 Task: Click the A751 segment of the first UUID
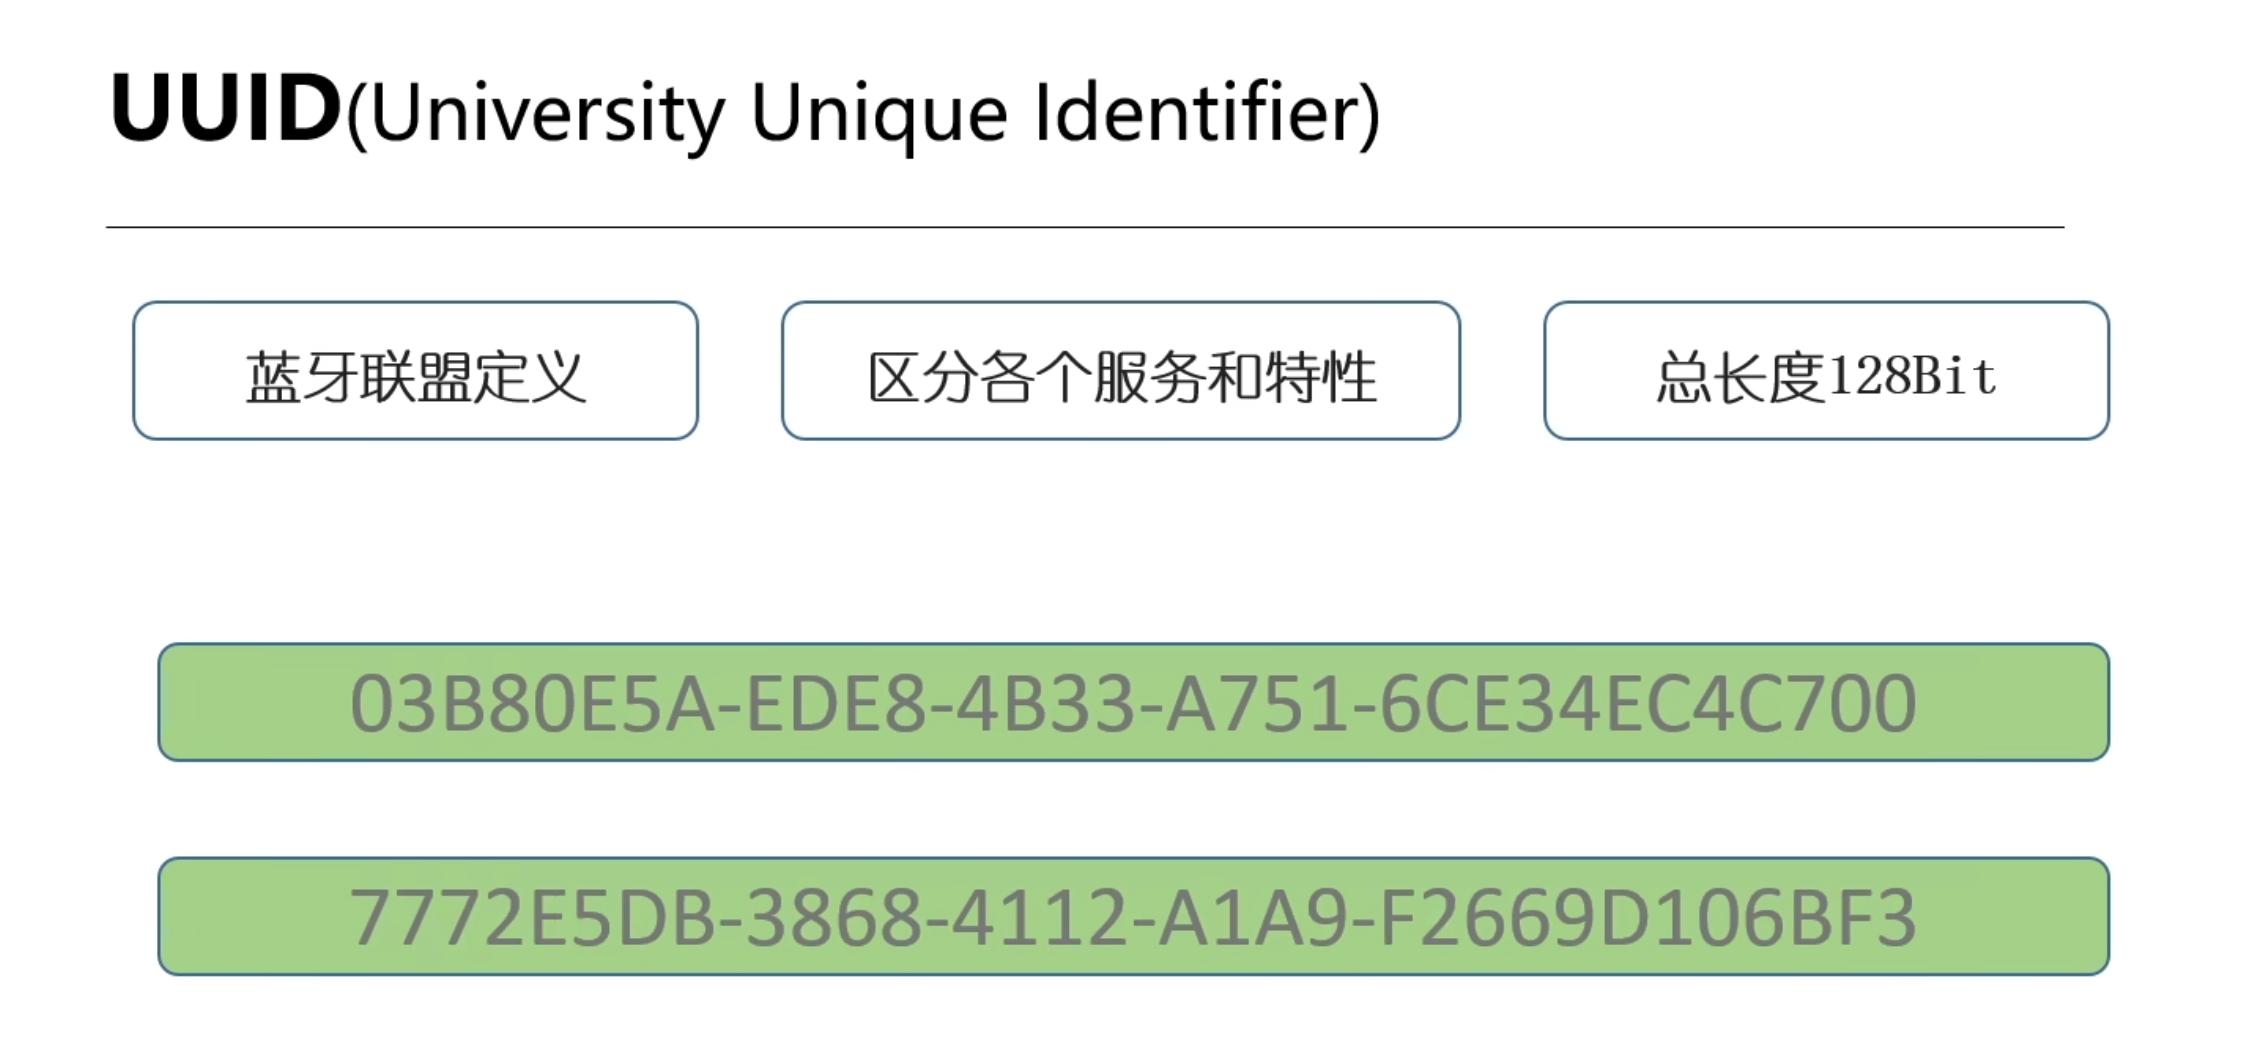tap(1257, 704)
